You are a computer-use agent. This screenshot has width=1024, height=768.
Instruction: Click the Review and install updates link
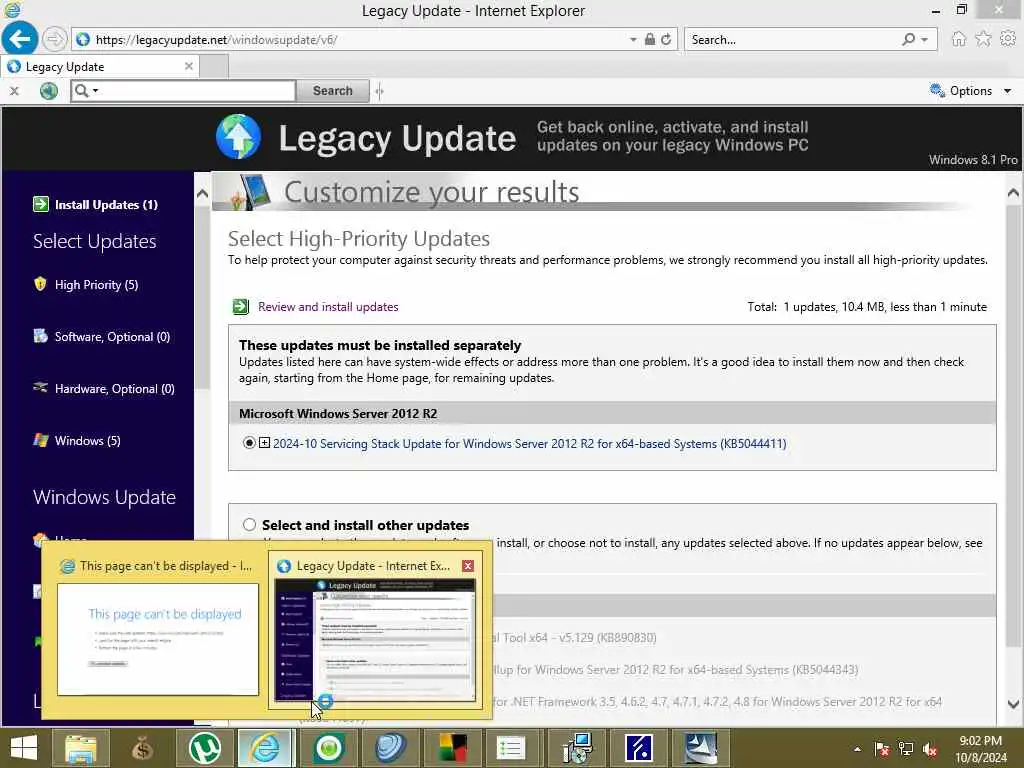(328, 307)
